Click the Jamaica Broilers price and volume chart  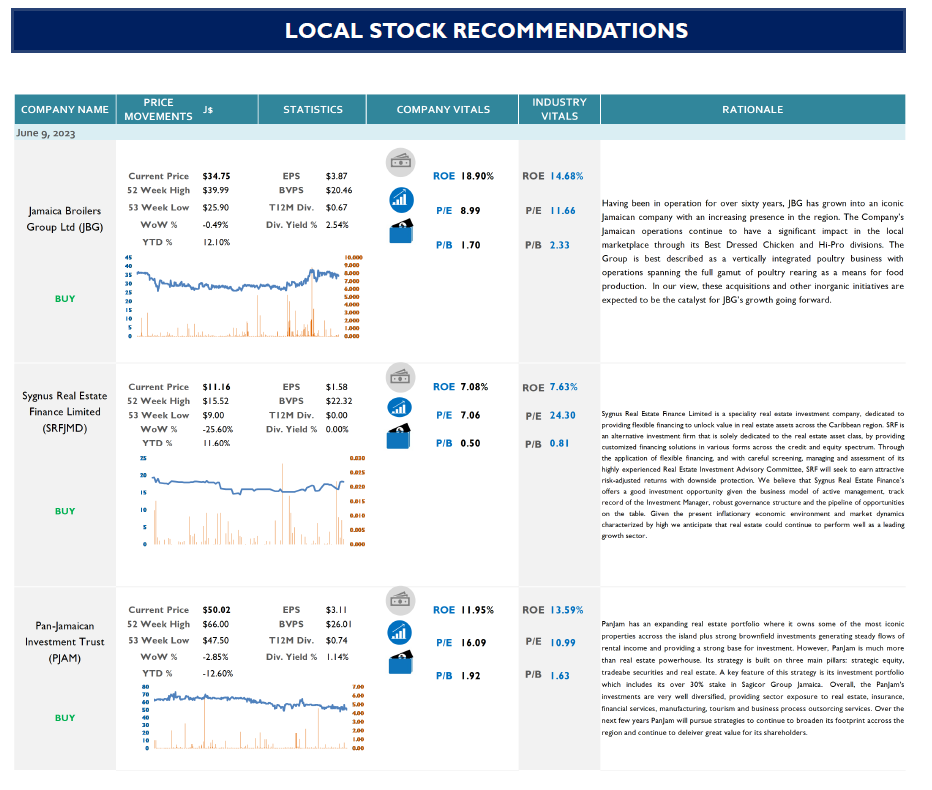pyautogui.click(x=243, y=297)
